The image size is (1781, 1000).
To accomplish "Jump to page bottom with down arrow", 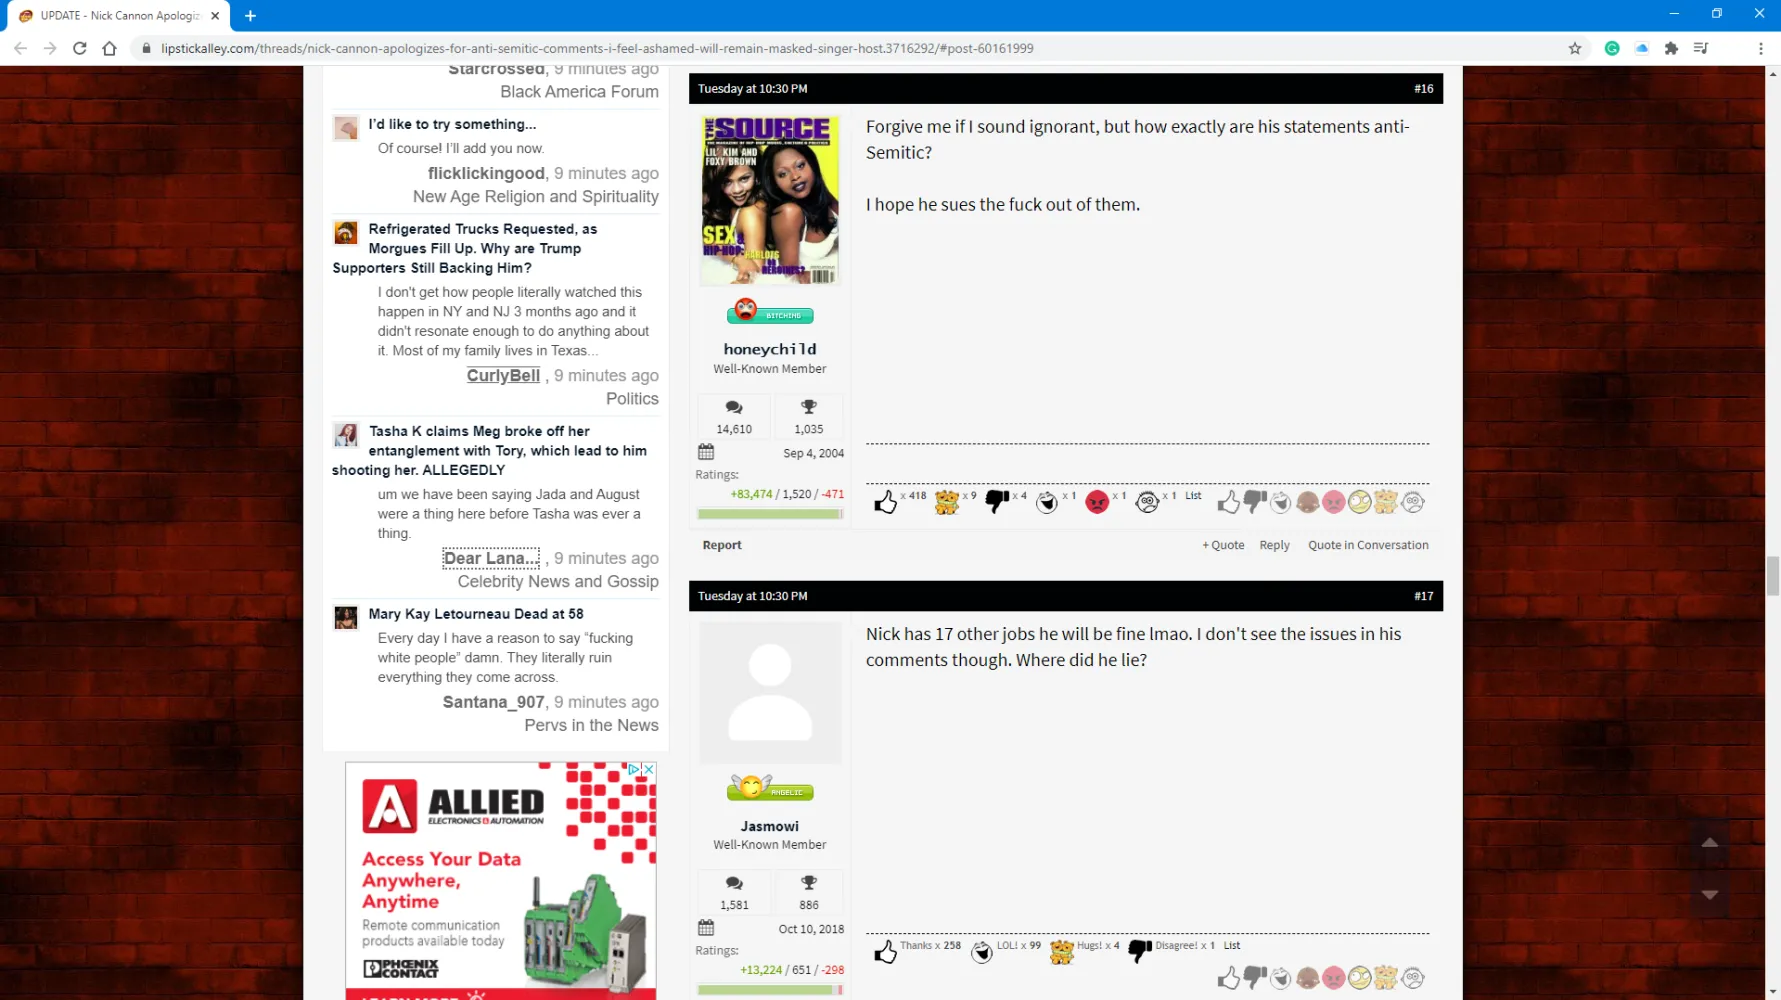I will pos(1710,895).
